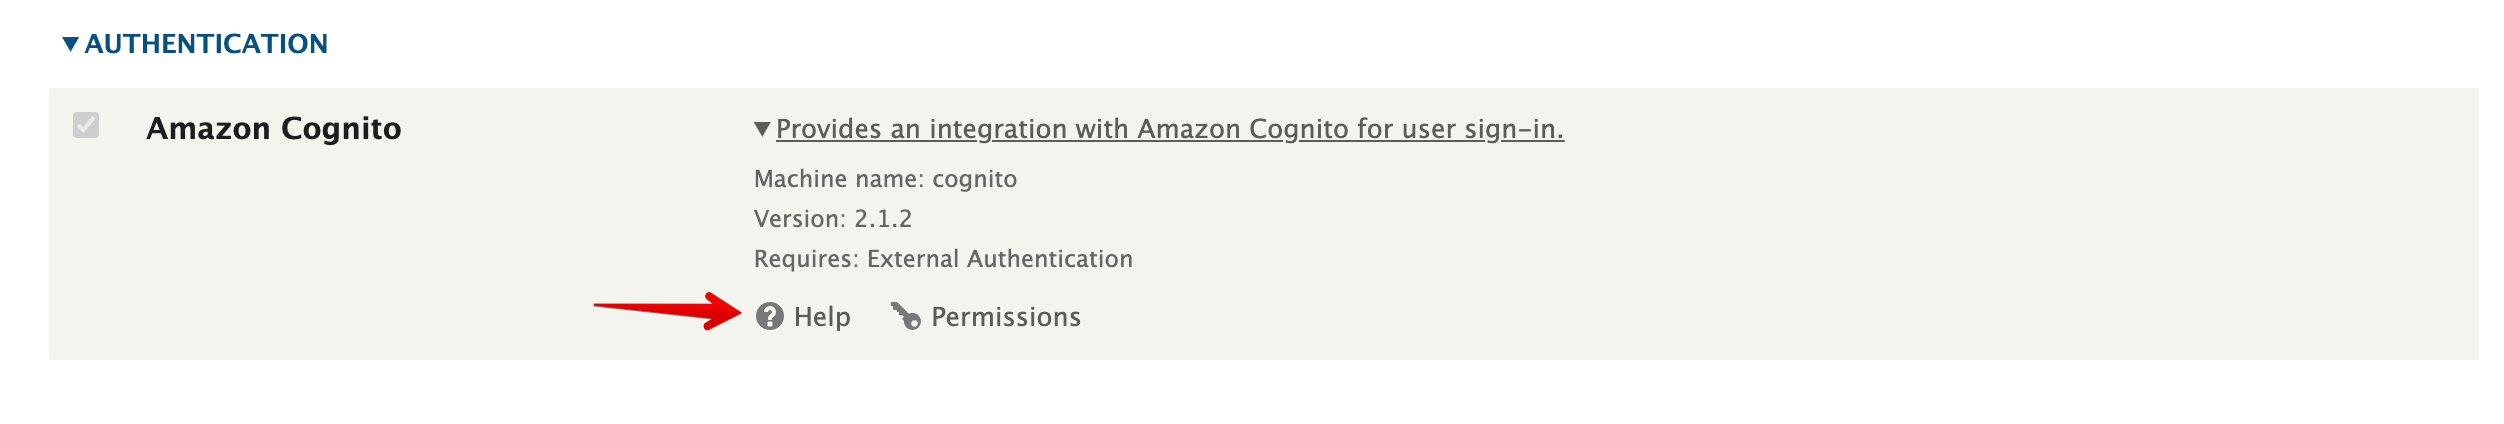The height and width of the screenshot is (424, 2504).
Task: Click the Machine name: cognito line
Action: tap(885, 179)
